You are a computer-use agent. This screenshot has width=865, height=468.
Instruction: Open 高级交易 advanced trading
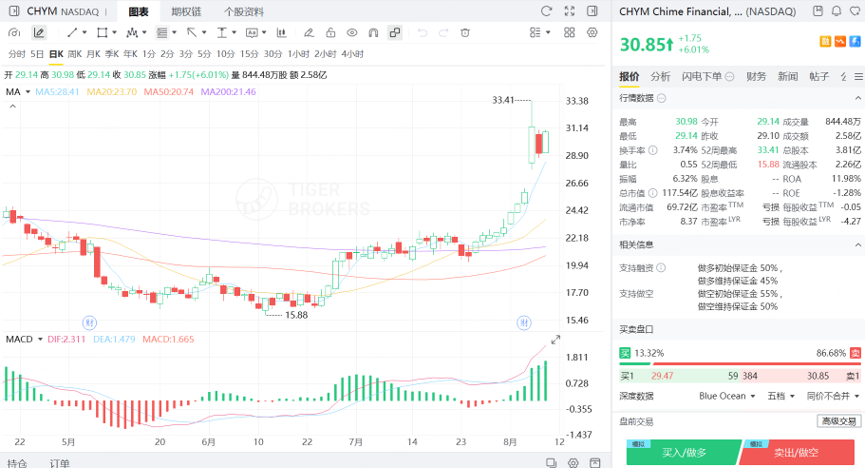839,421
